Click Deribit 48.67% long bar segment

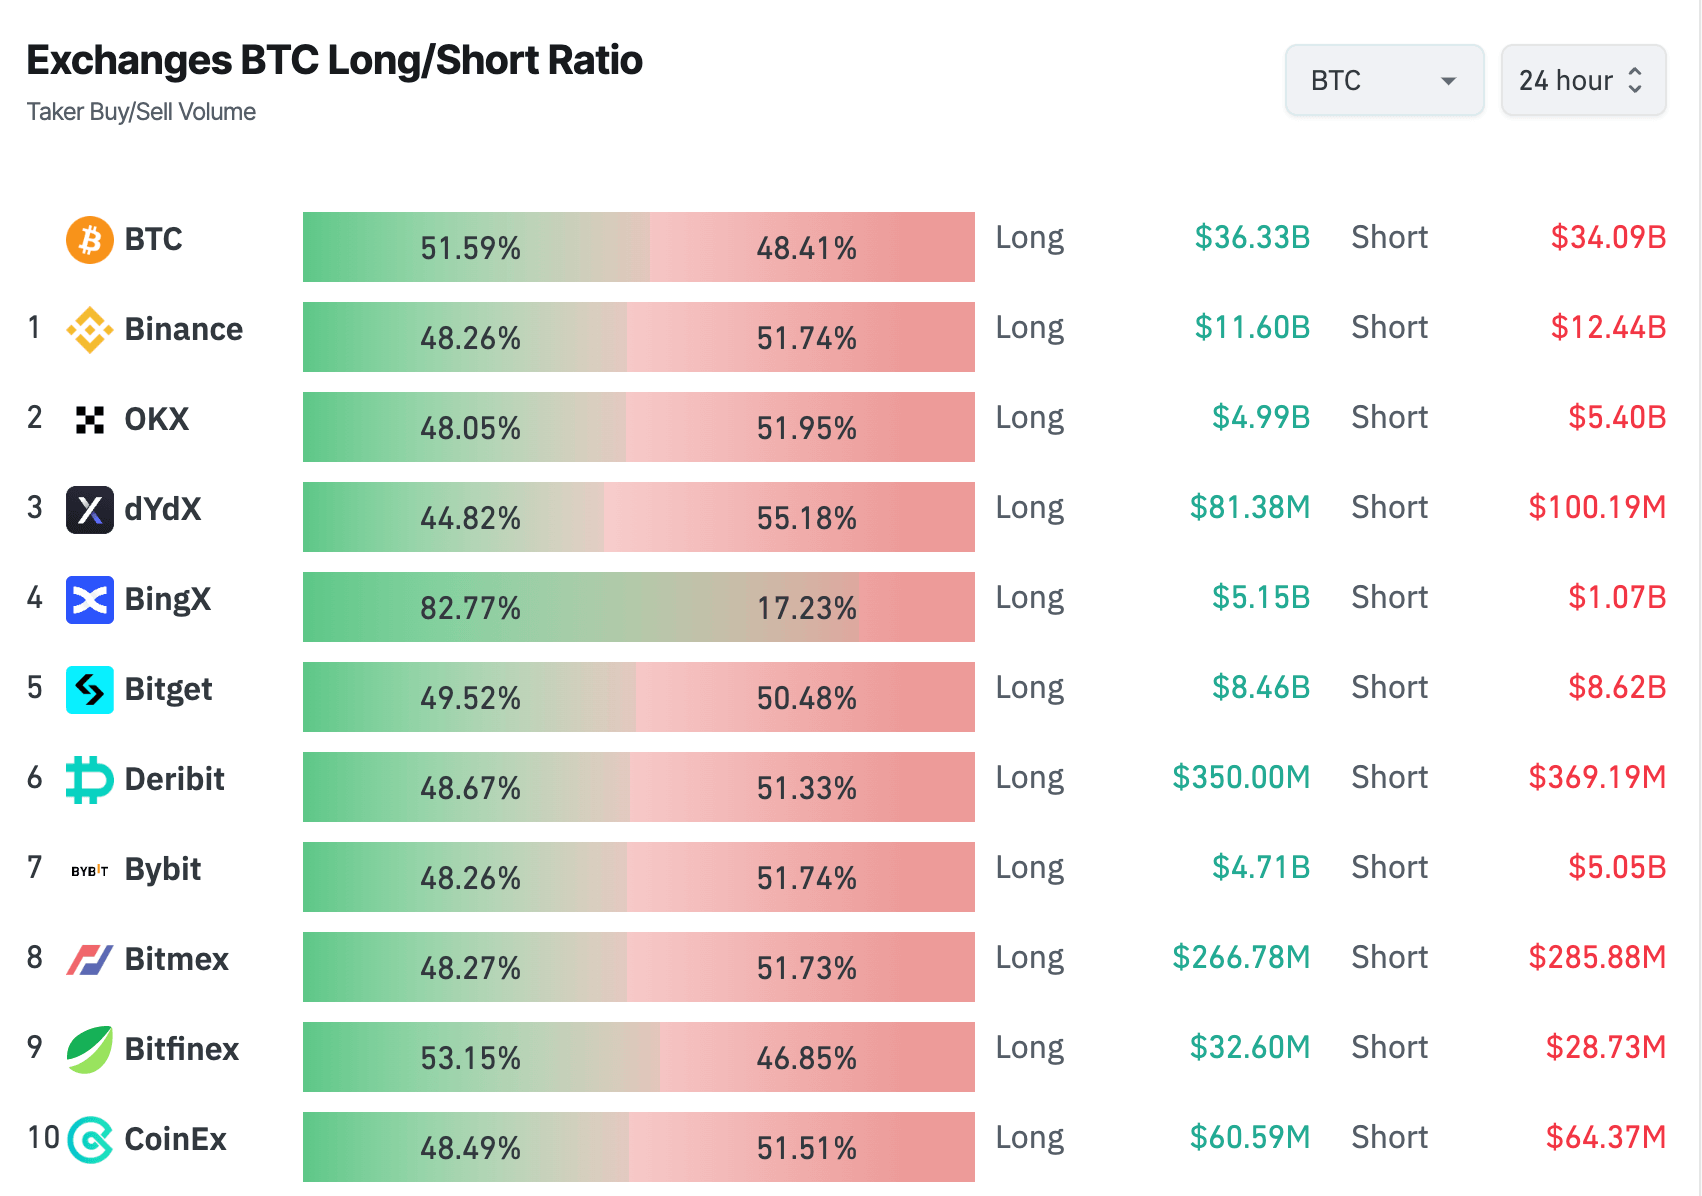point(466,787)
